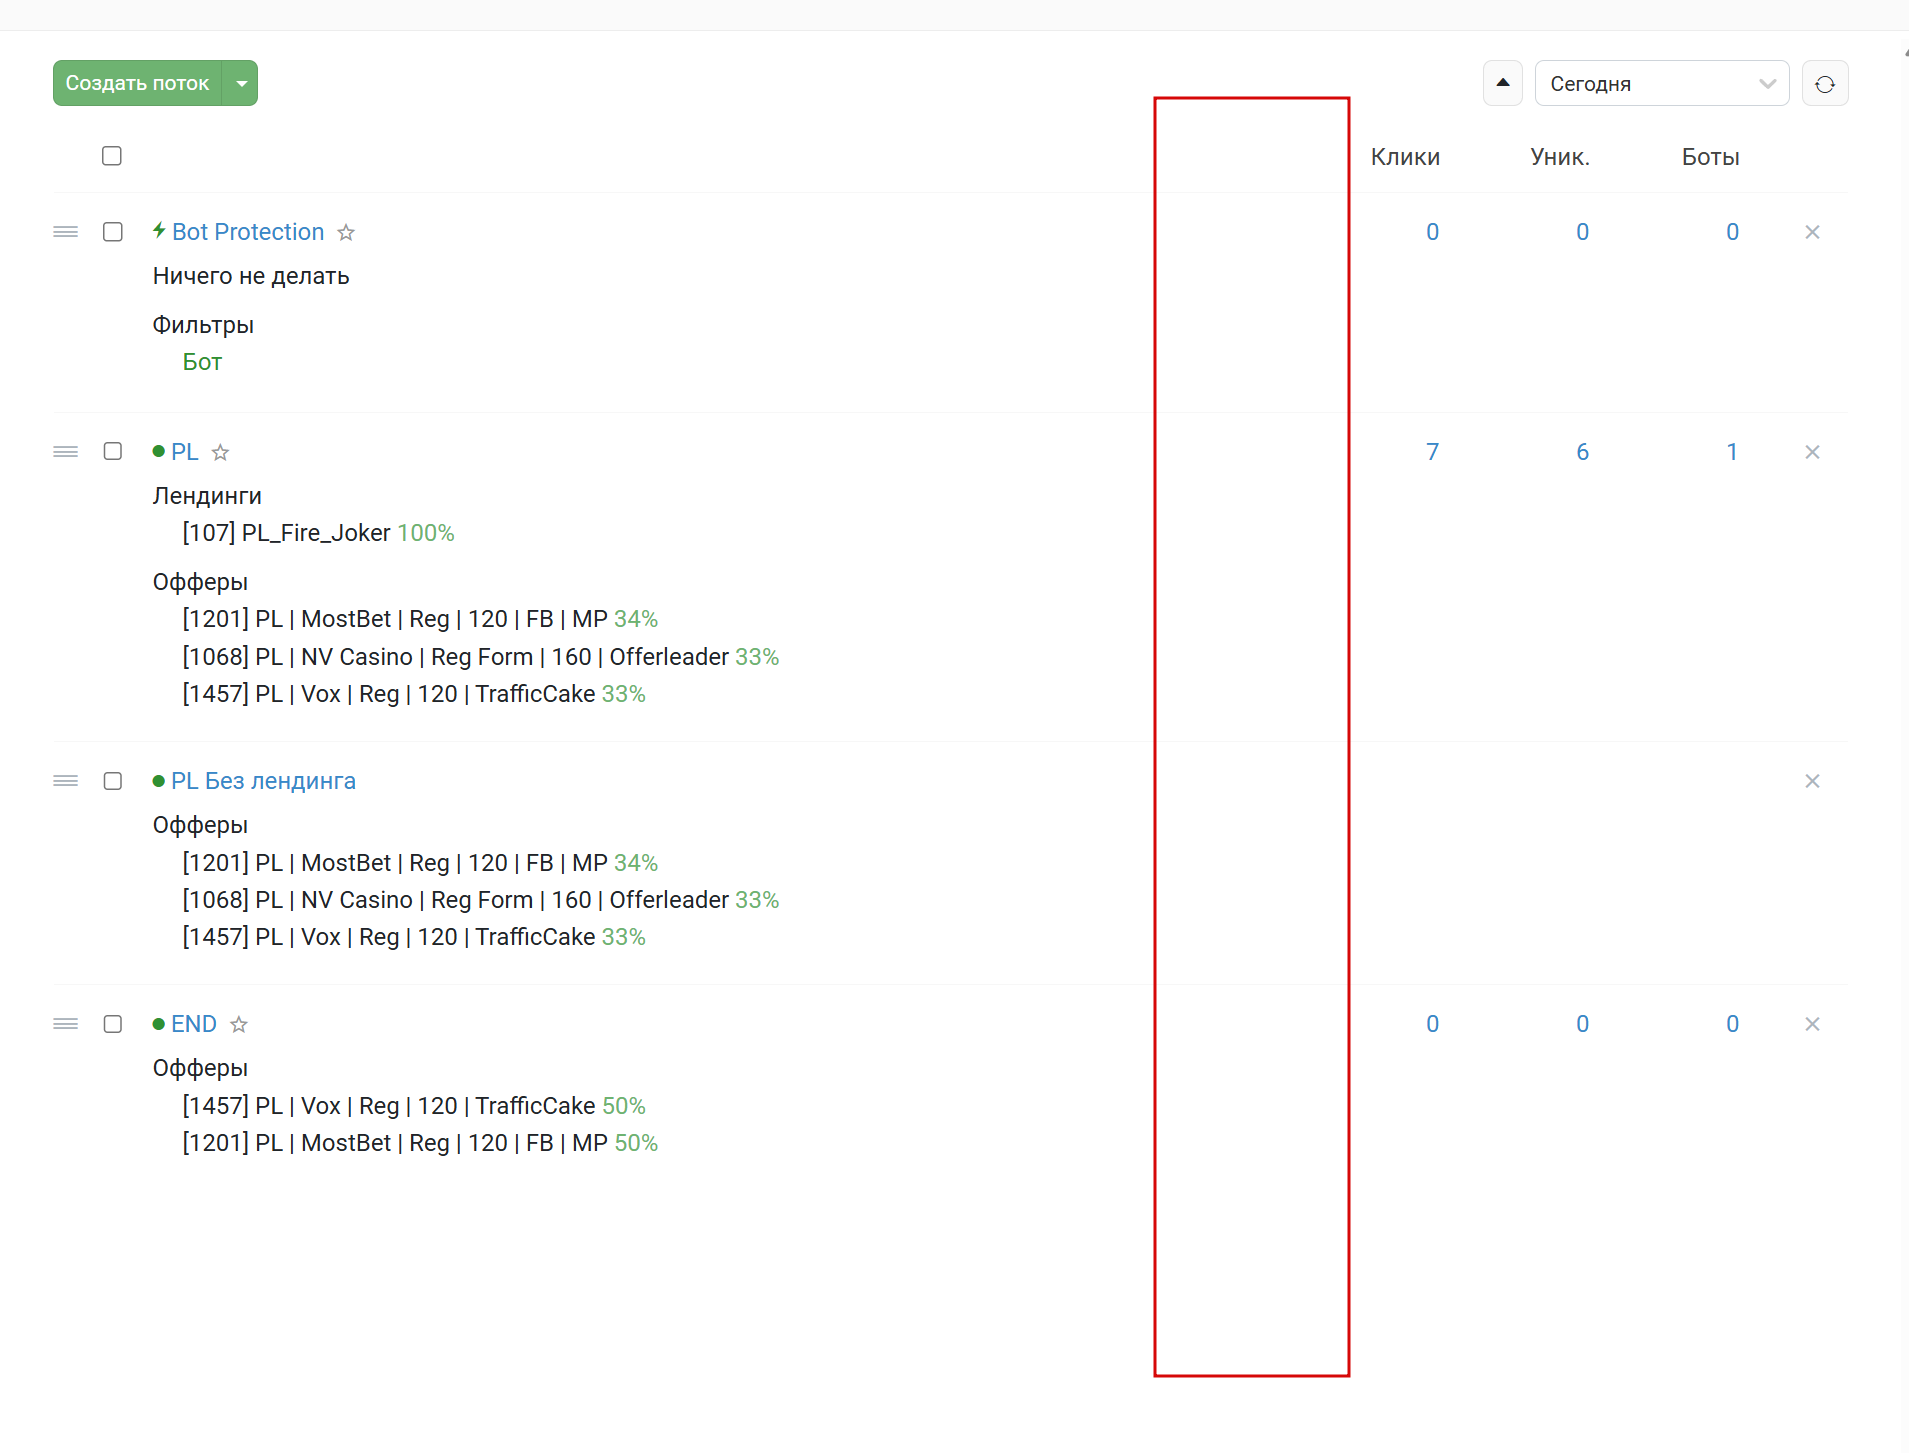Delete the Bot Protection stream
This screenshot has width=1909, height=1453.
[x=1812, y=232]
